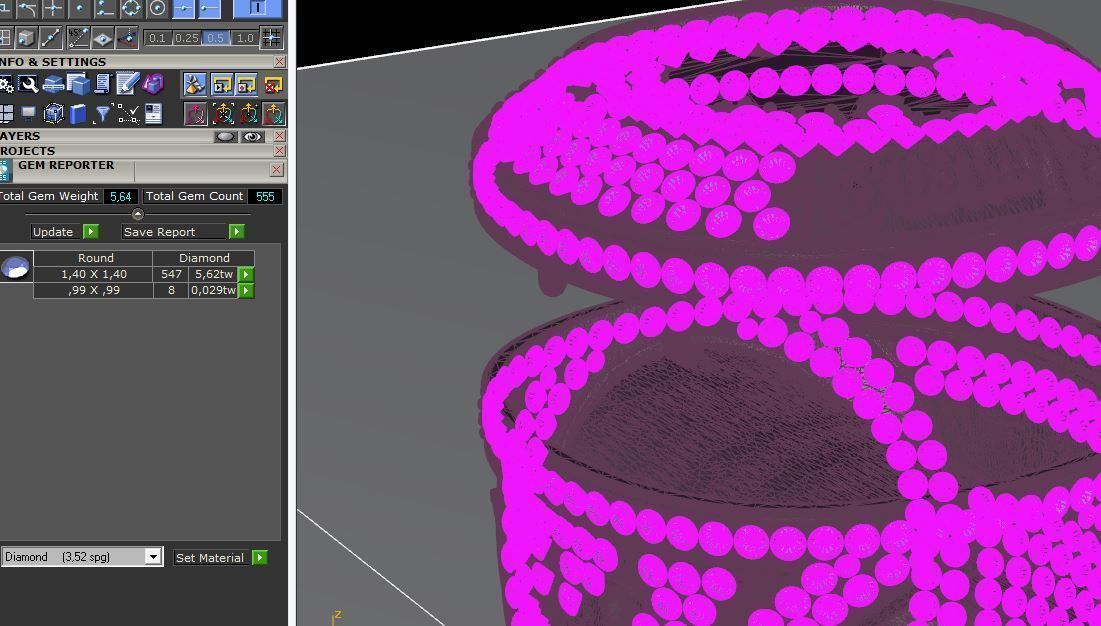Close the Projects panel
The width and height of the screenshot is (1101, 626).
[x=279, y=151]
